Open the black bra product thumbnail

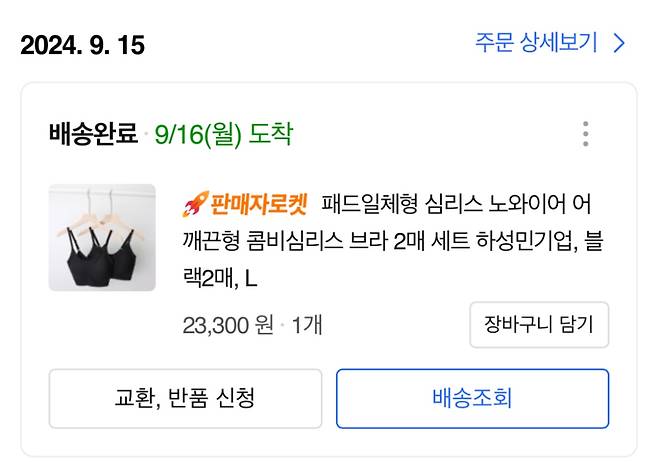102,238
